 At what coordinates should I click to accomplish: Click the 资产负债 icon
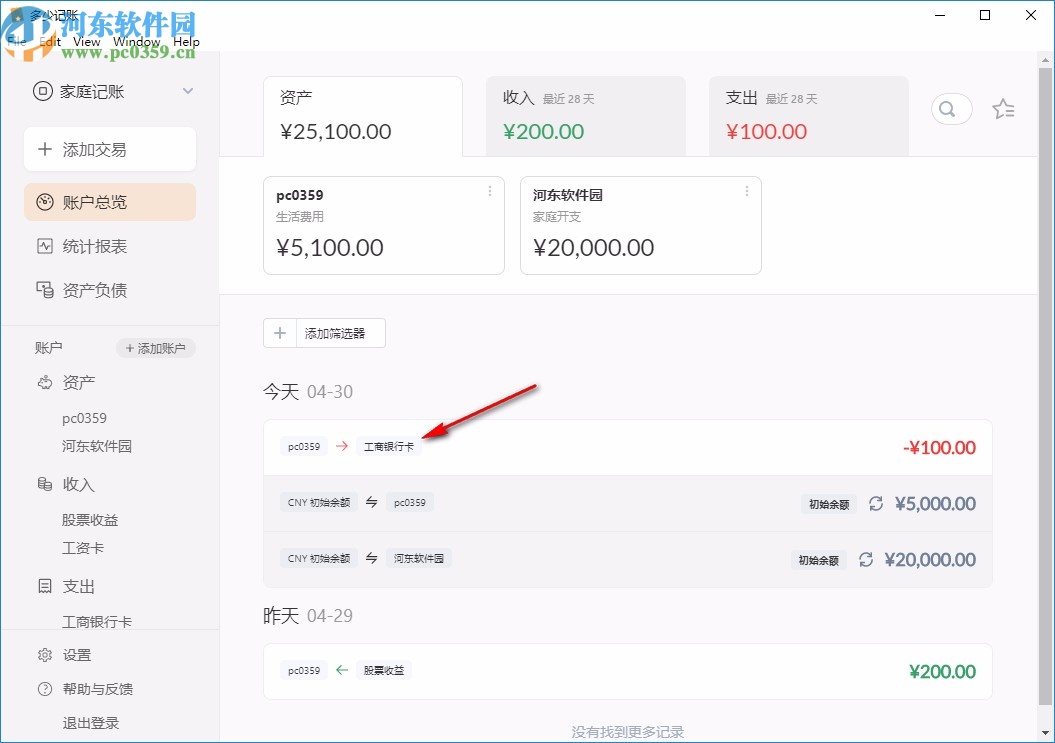pyautogui.click(x=44, y=290)
